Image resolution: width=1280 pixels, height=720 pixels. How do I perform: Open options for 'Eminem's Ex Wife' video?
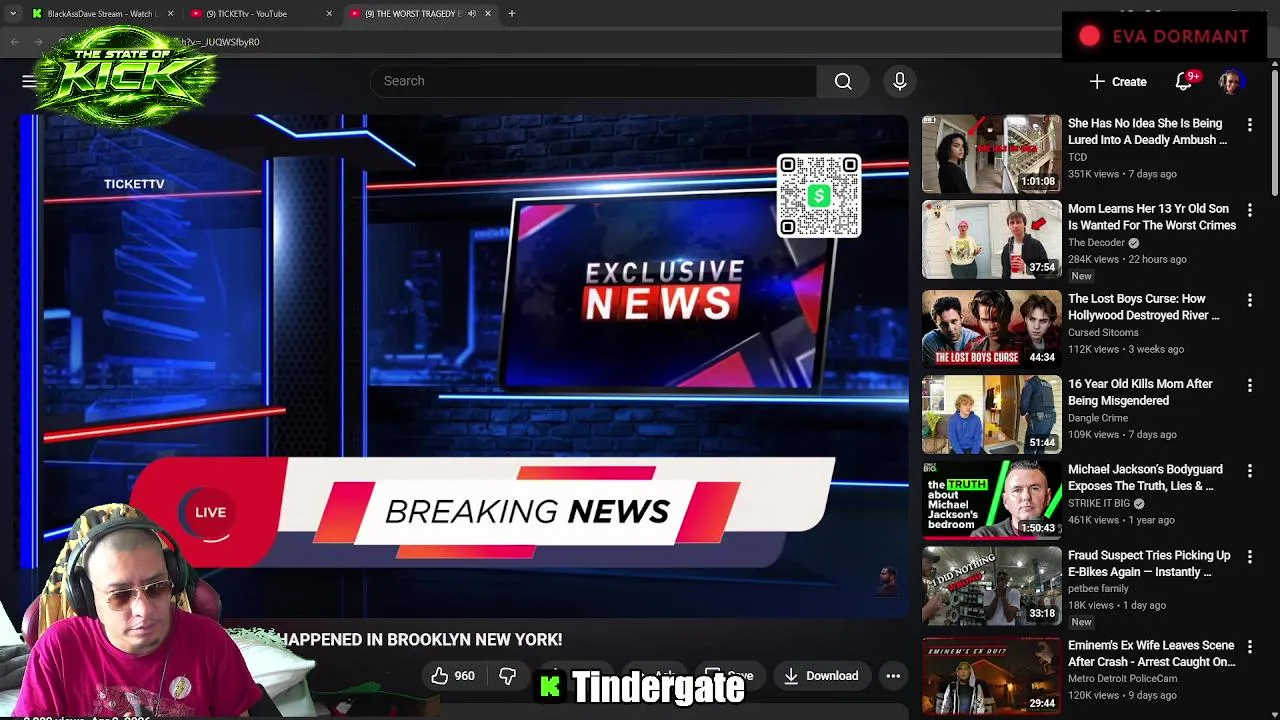[1249, 646]
